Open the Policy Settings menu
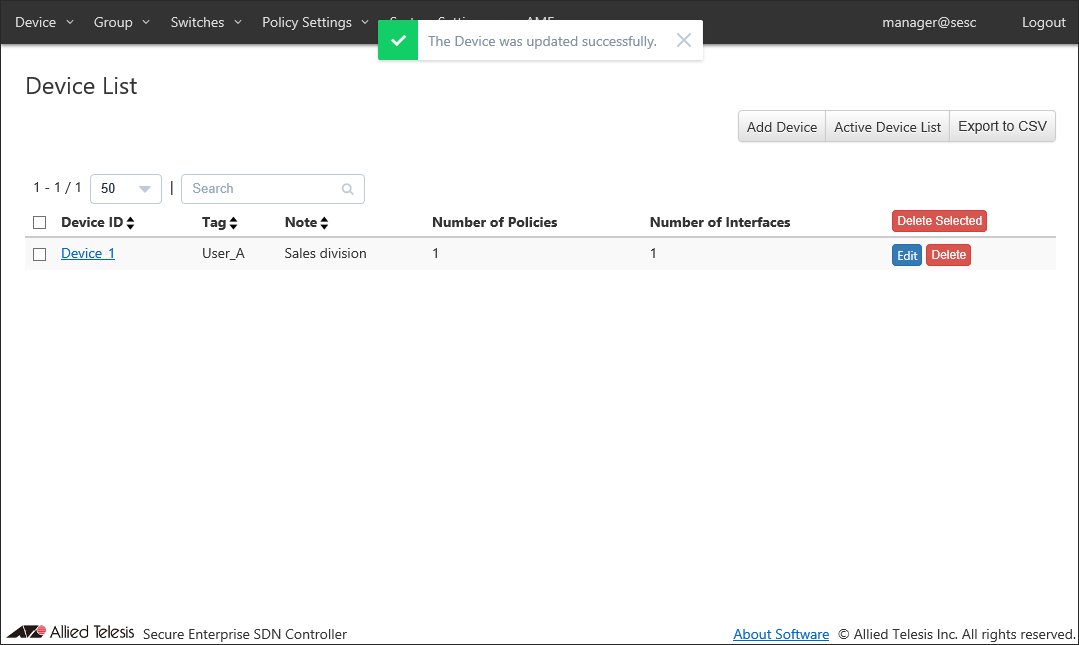Screen dimensions: 1079x645 [x=315, y=22]
